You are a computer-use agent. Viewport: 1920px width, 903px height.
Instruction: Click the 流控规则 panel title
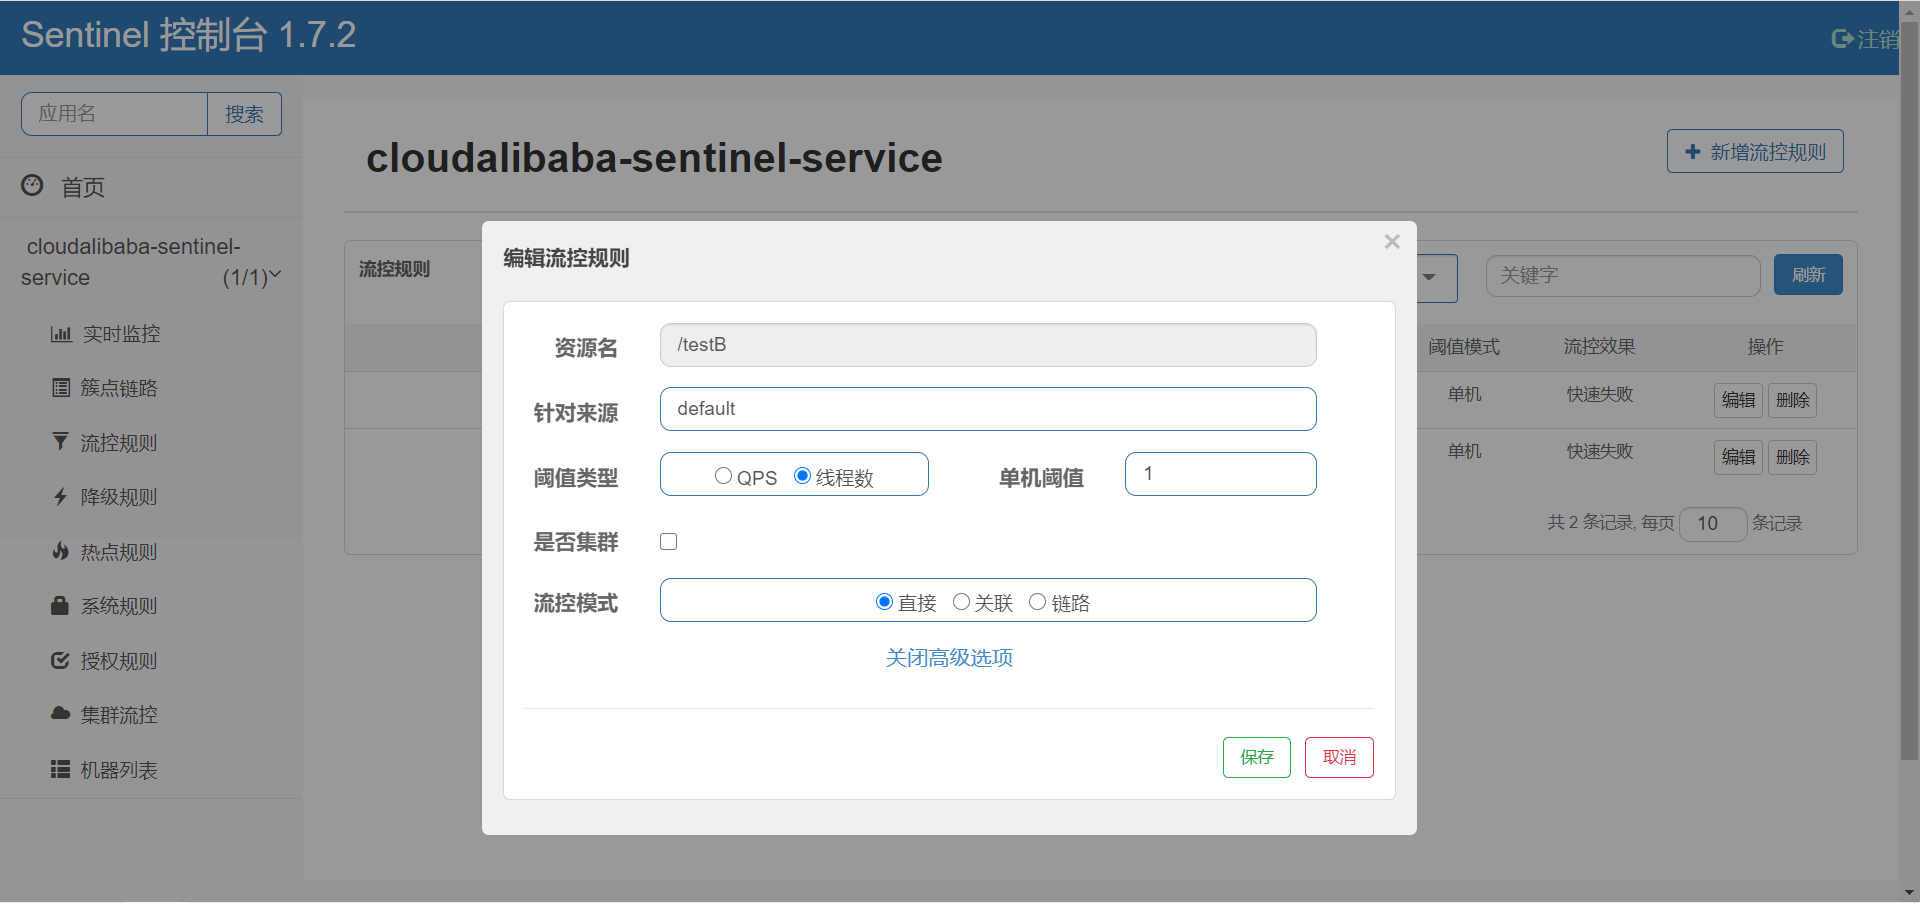coord(394,269)
